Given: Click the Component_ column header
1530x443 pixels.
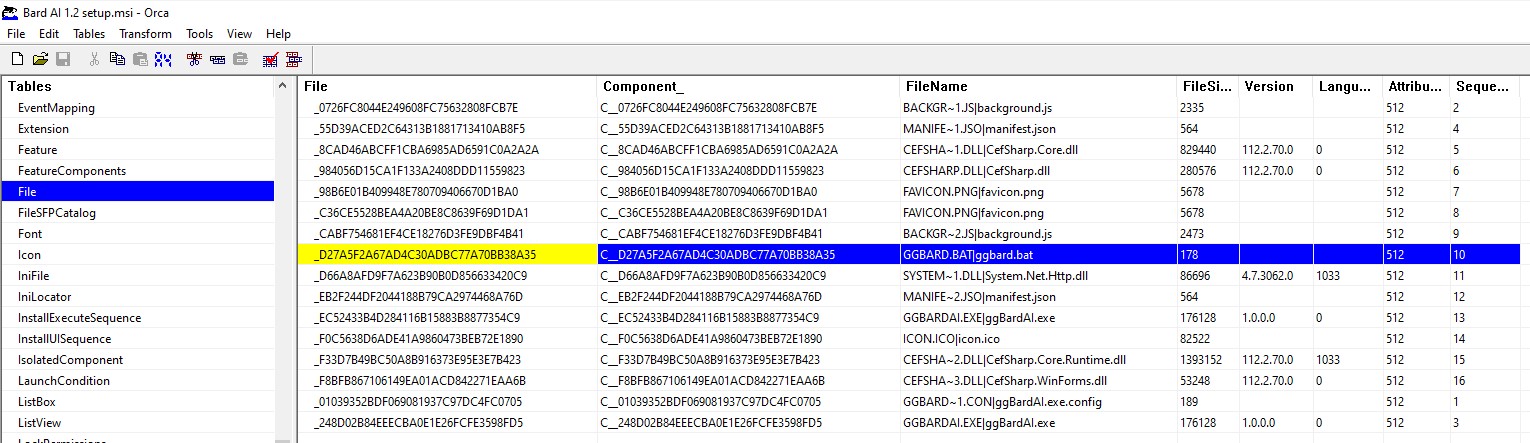Looking at the screenshot, I should click(x=643, y=87).
